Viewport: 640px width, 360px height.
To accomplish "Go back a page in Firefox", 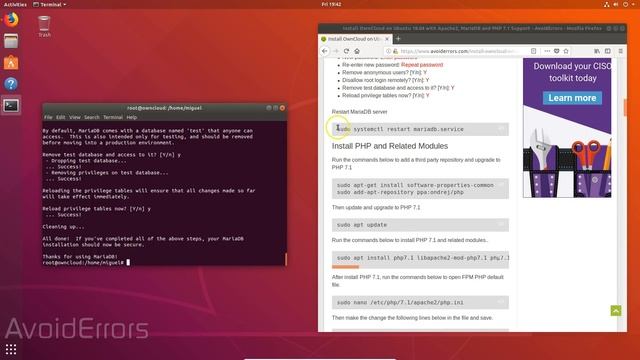I will tap(325, 51).
